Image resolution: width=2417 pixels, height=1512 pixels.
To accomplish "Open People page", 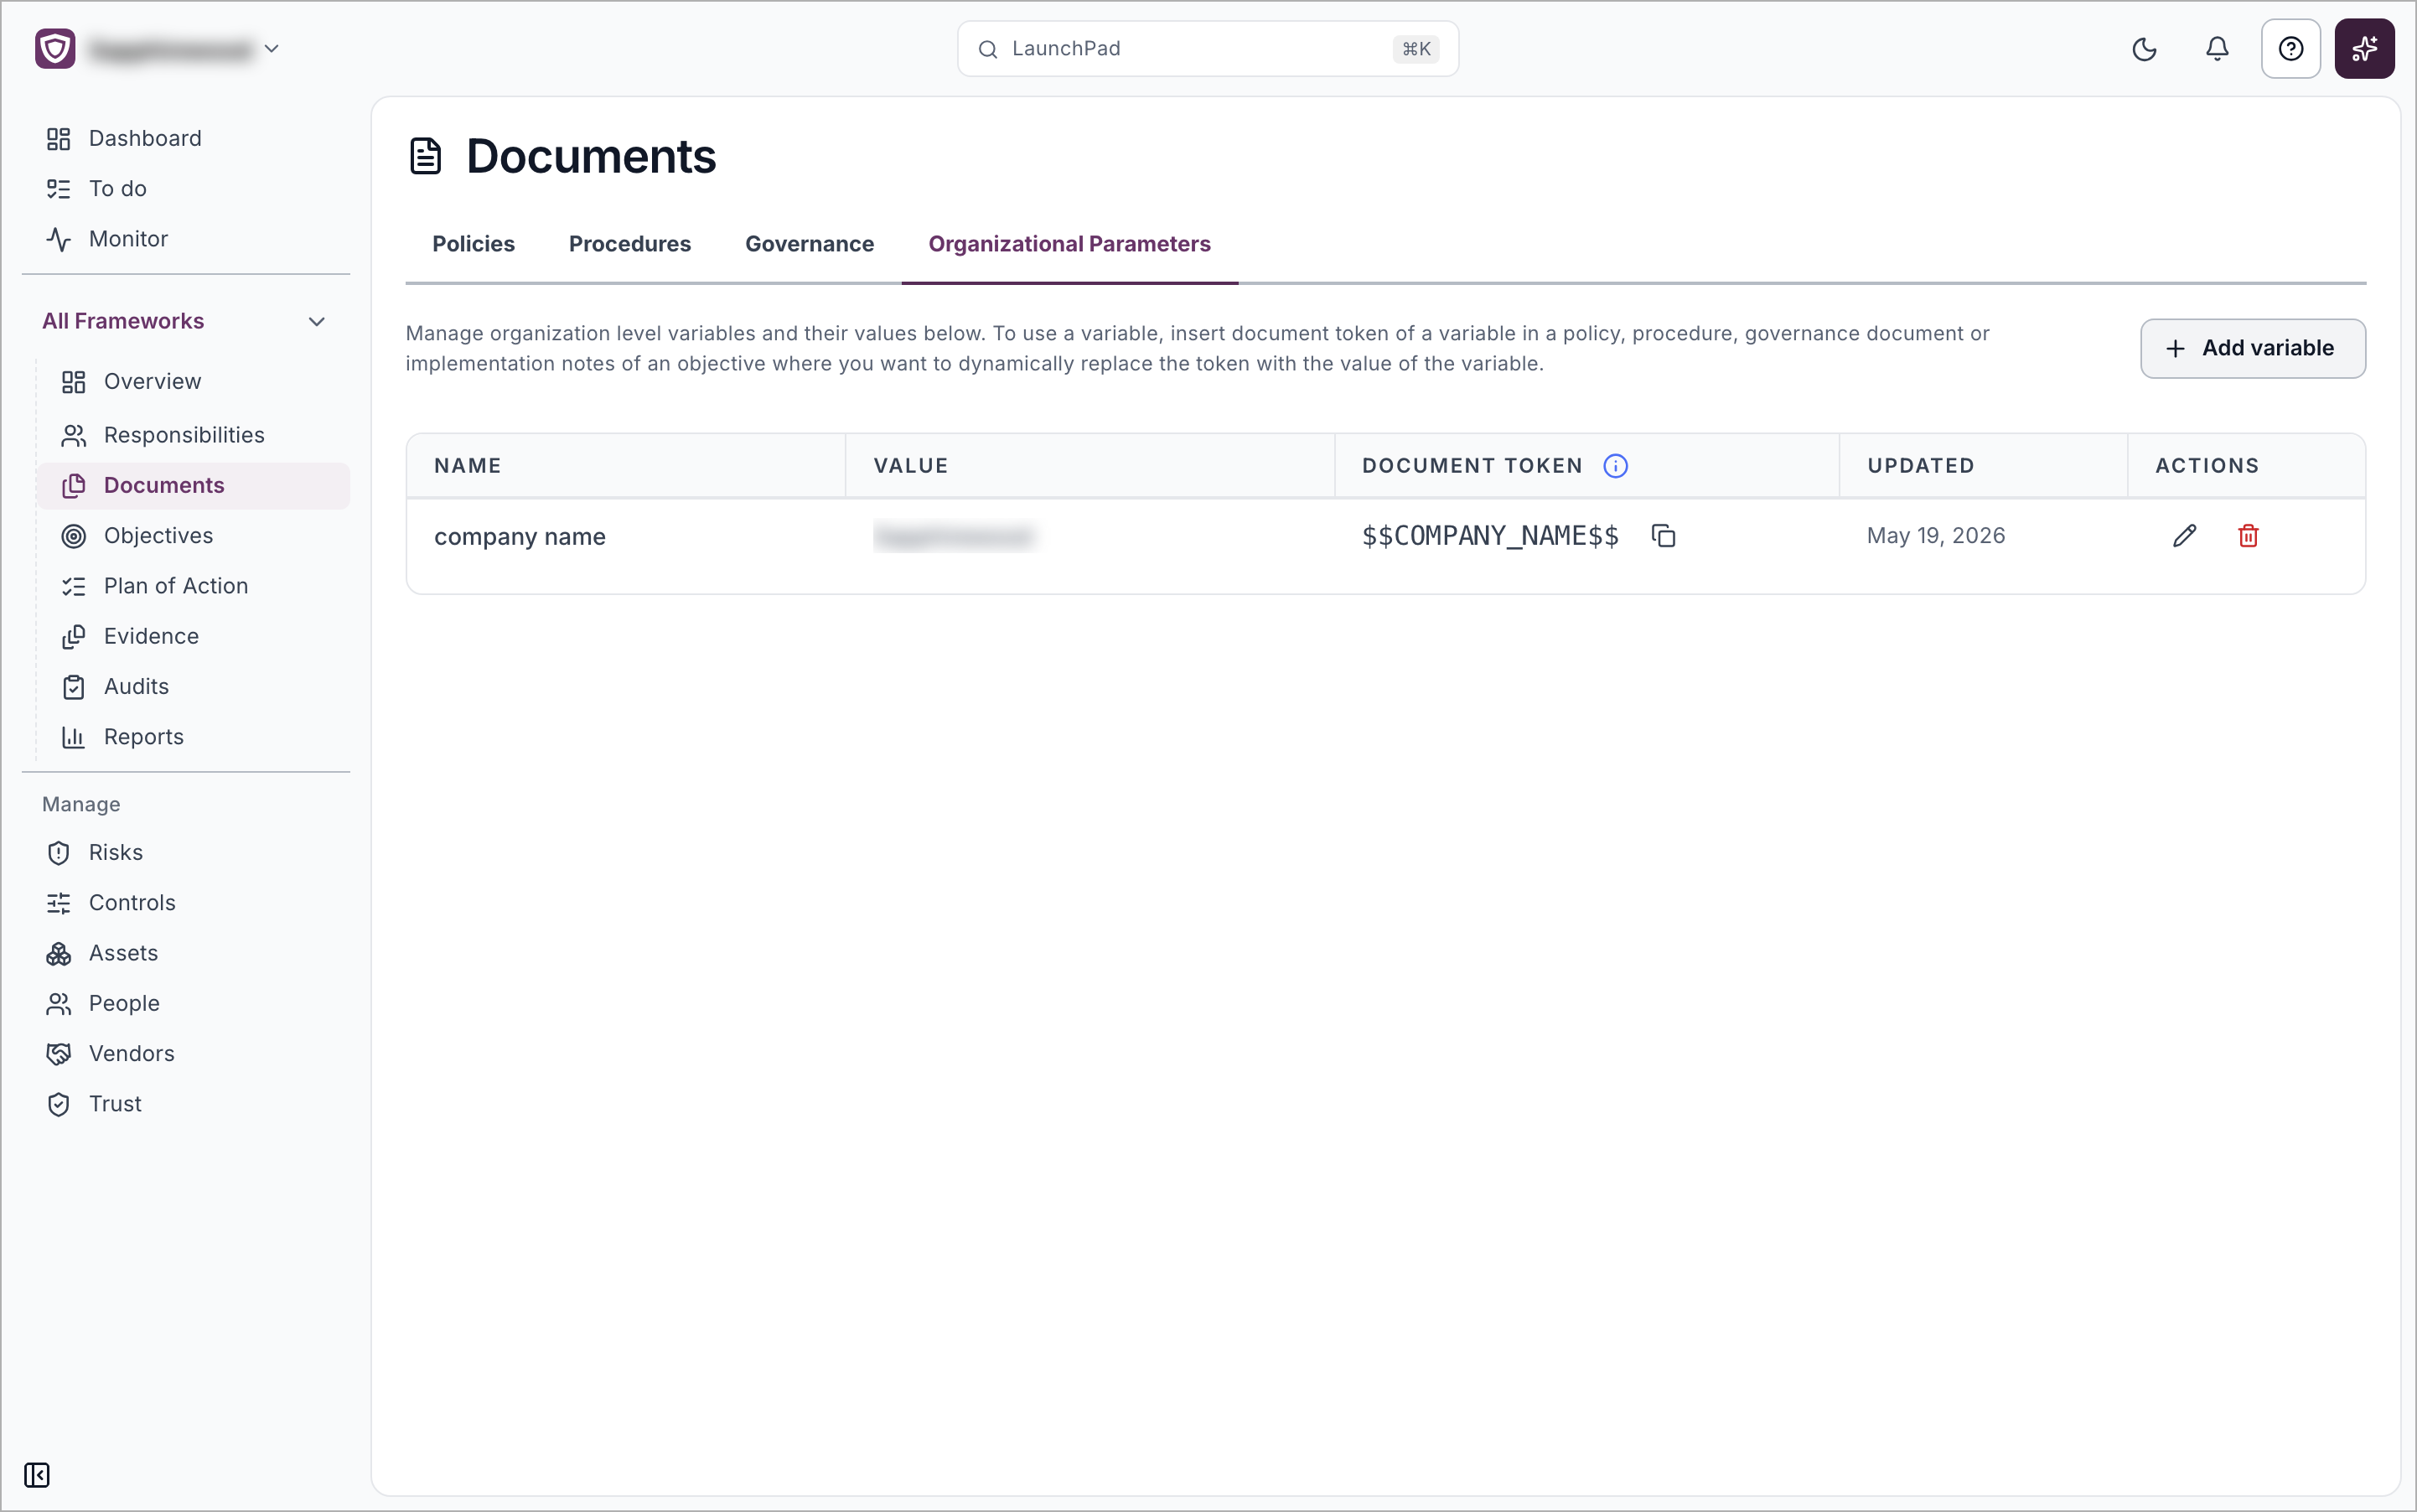I will (186, 1003).
